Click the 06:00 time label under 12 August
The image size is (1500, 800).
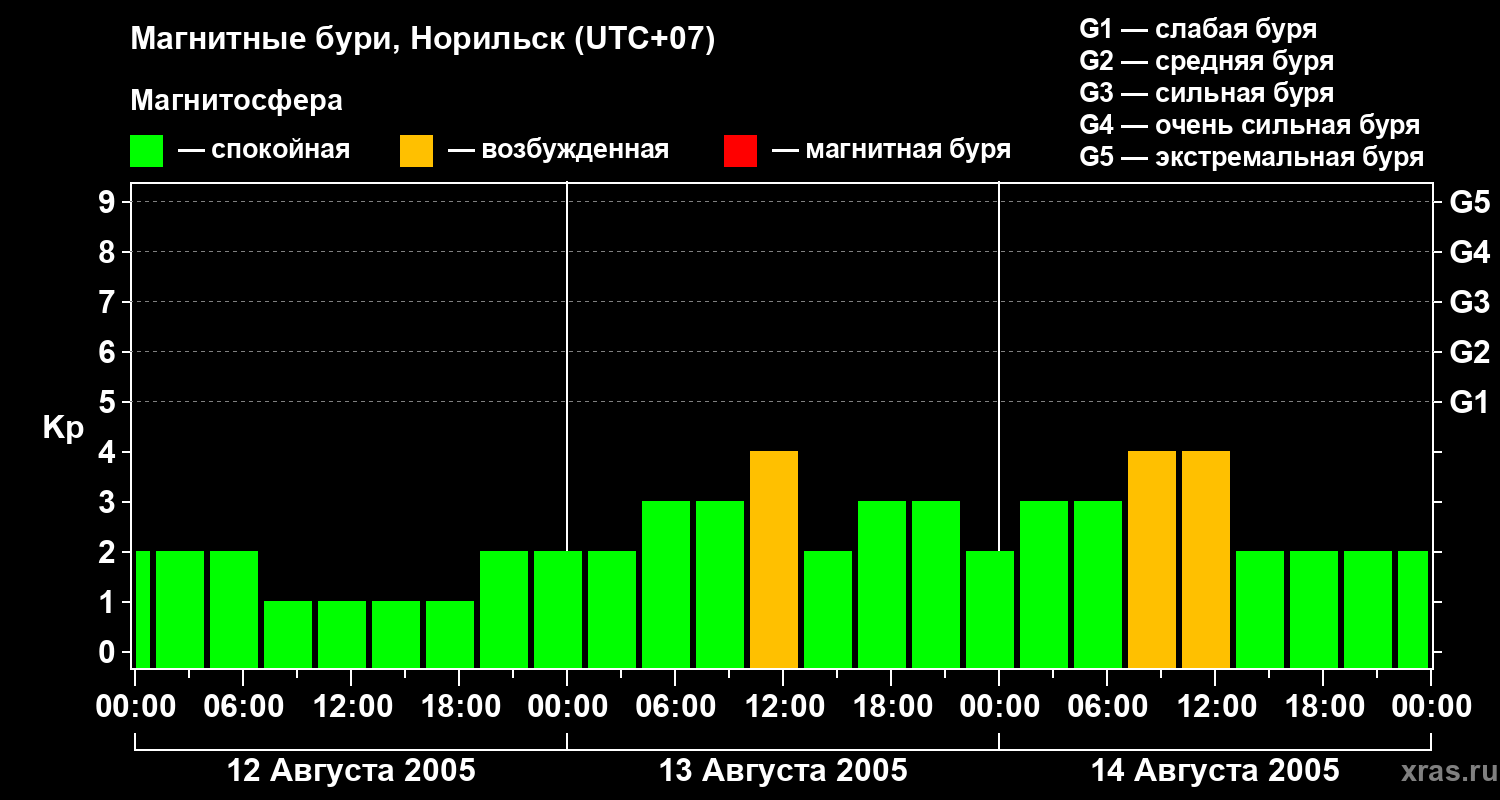coord(243,707)
